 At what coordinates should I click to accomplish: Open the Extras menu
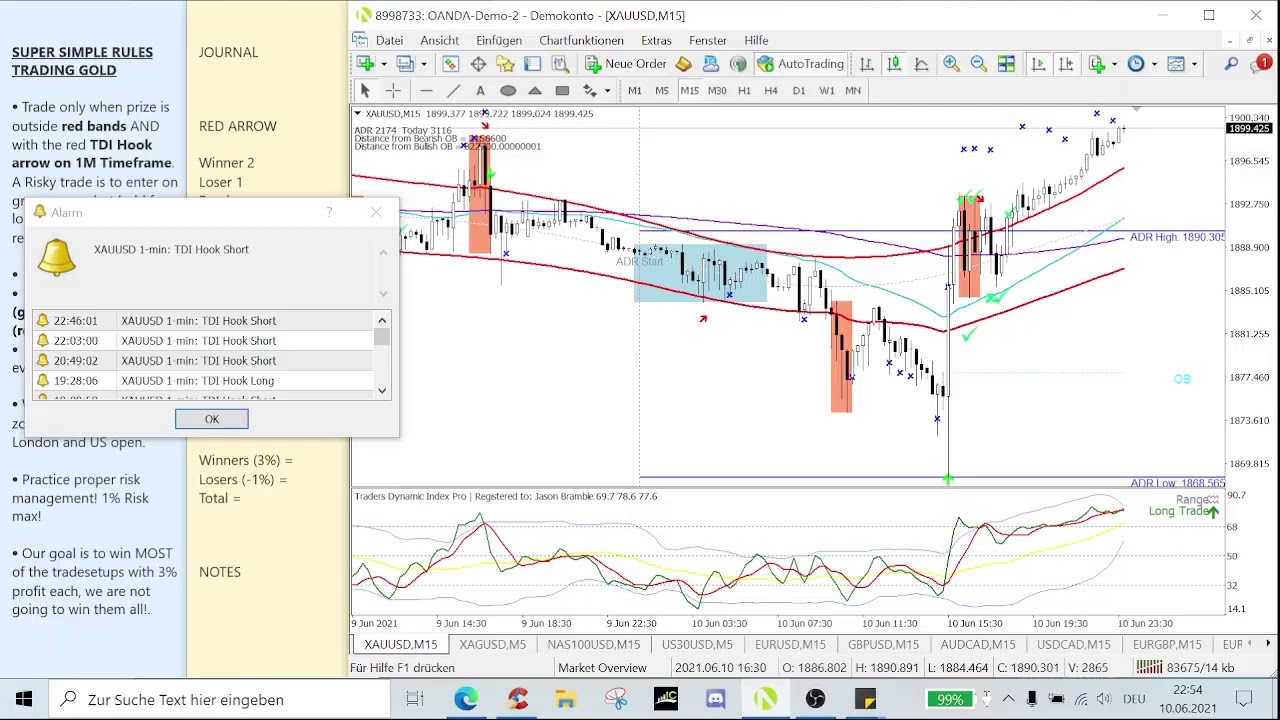pos(656,40)
